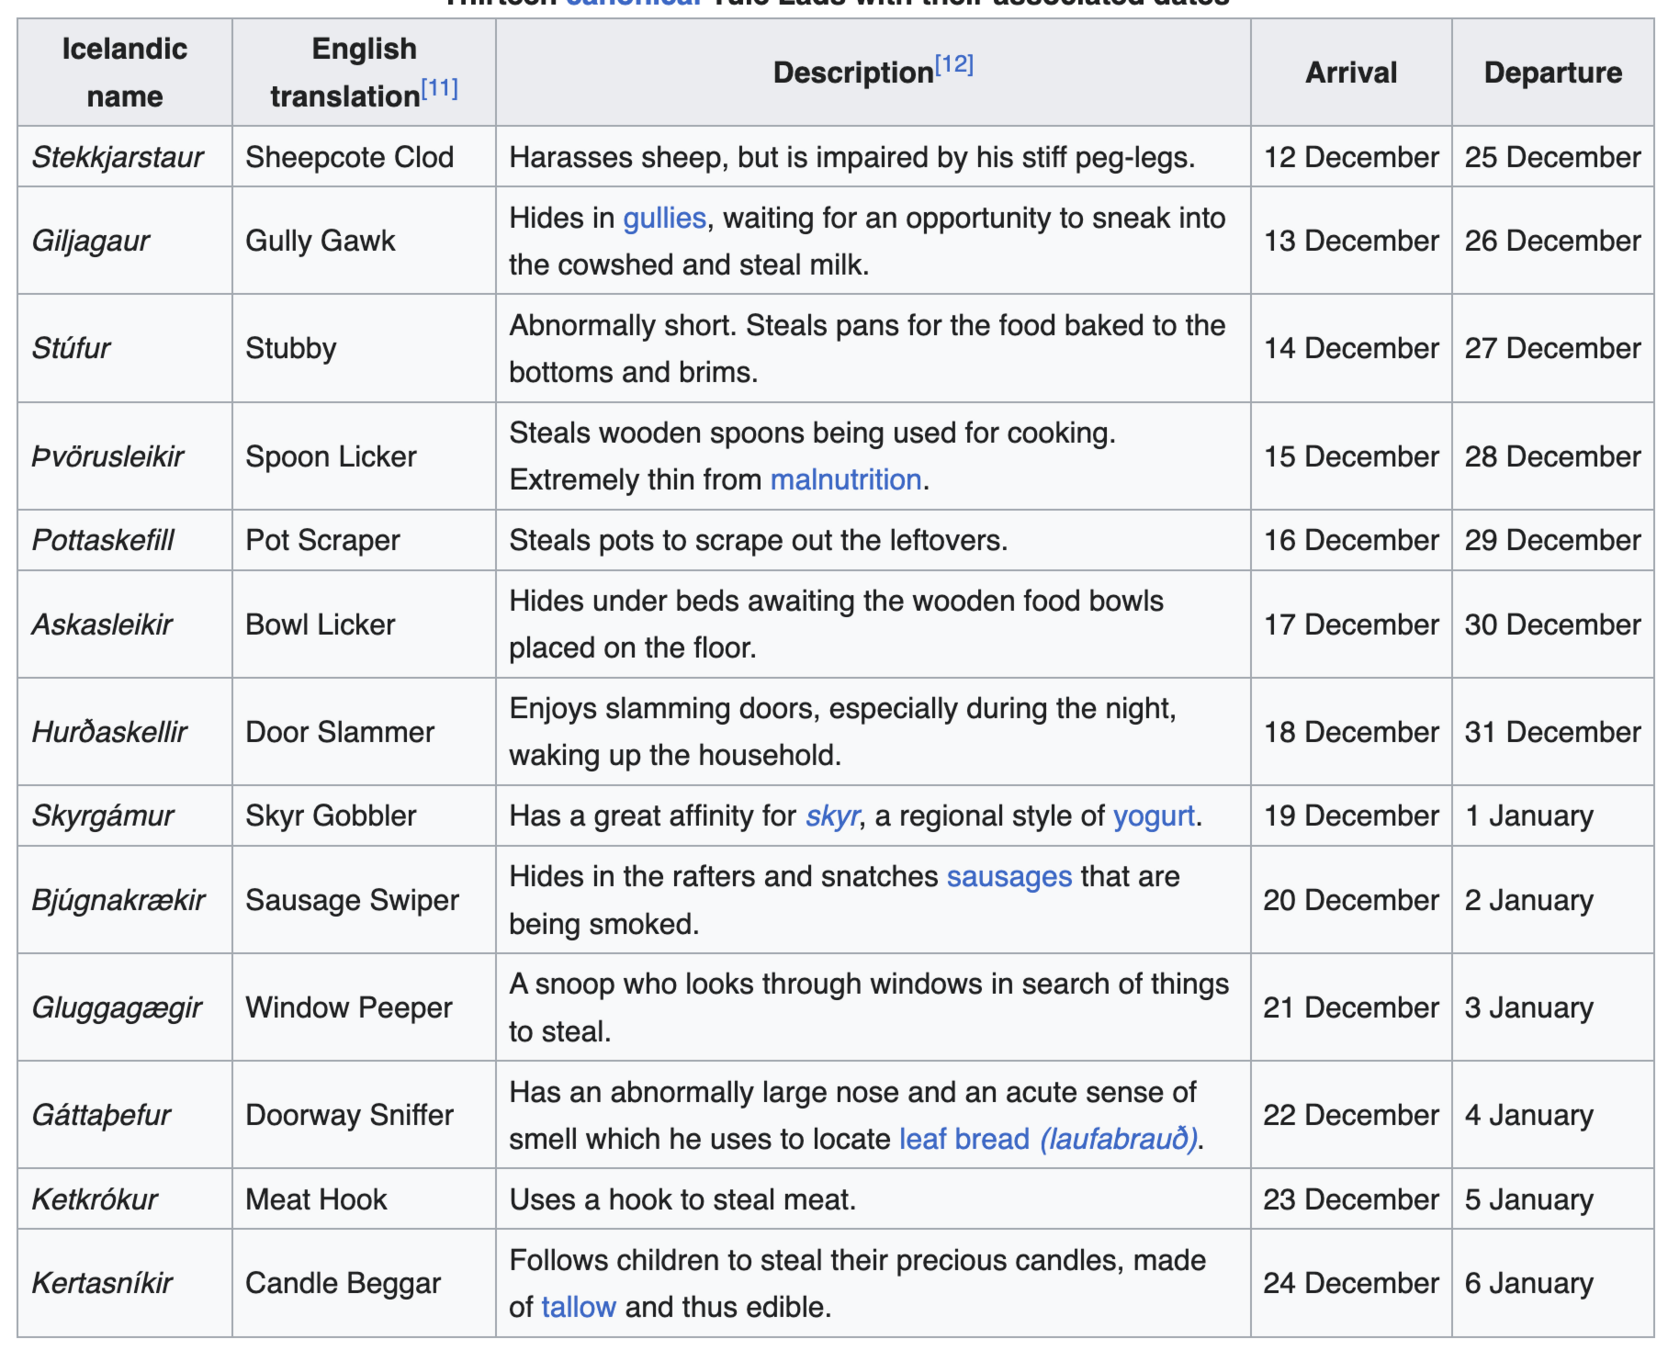Select the translation Door Slammer
1668x1350 pixels.
point(339,732)
